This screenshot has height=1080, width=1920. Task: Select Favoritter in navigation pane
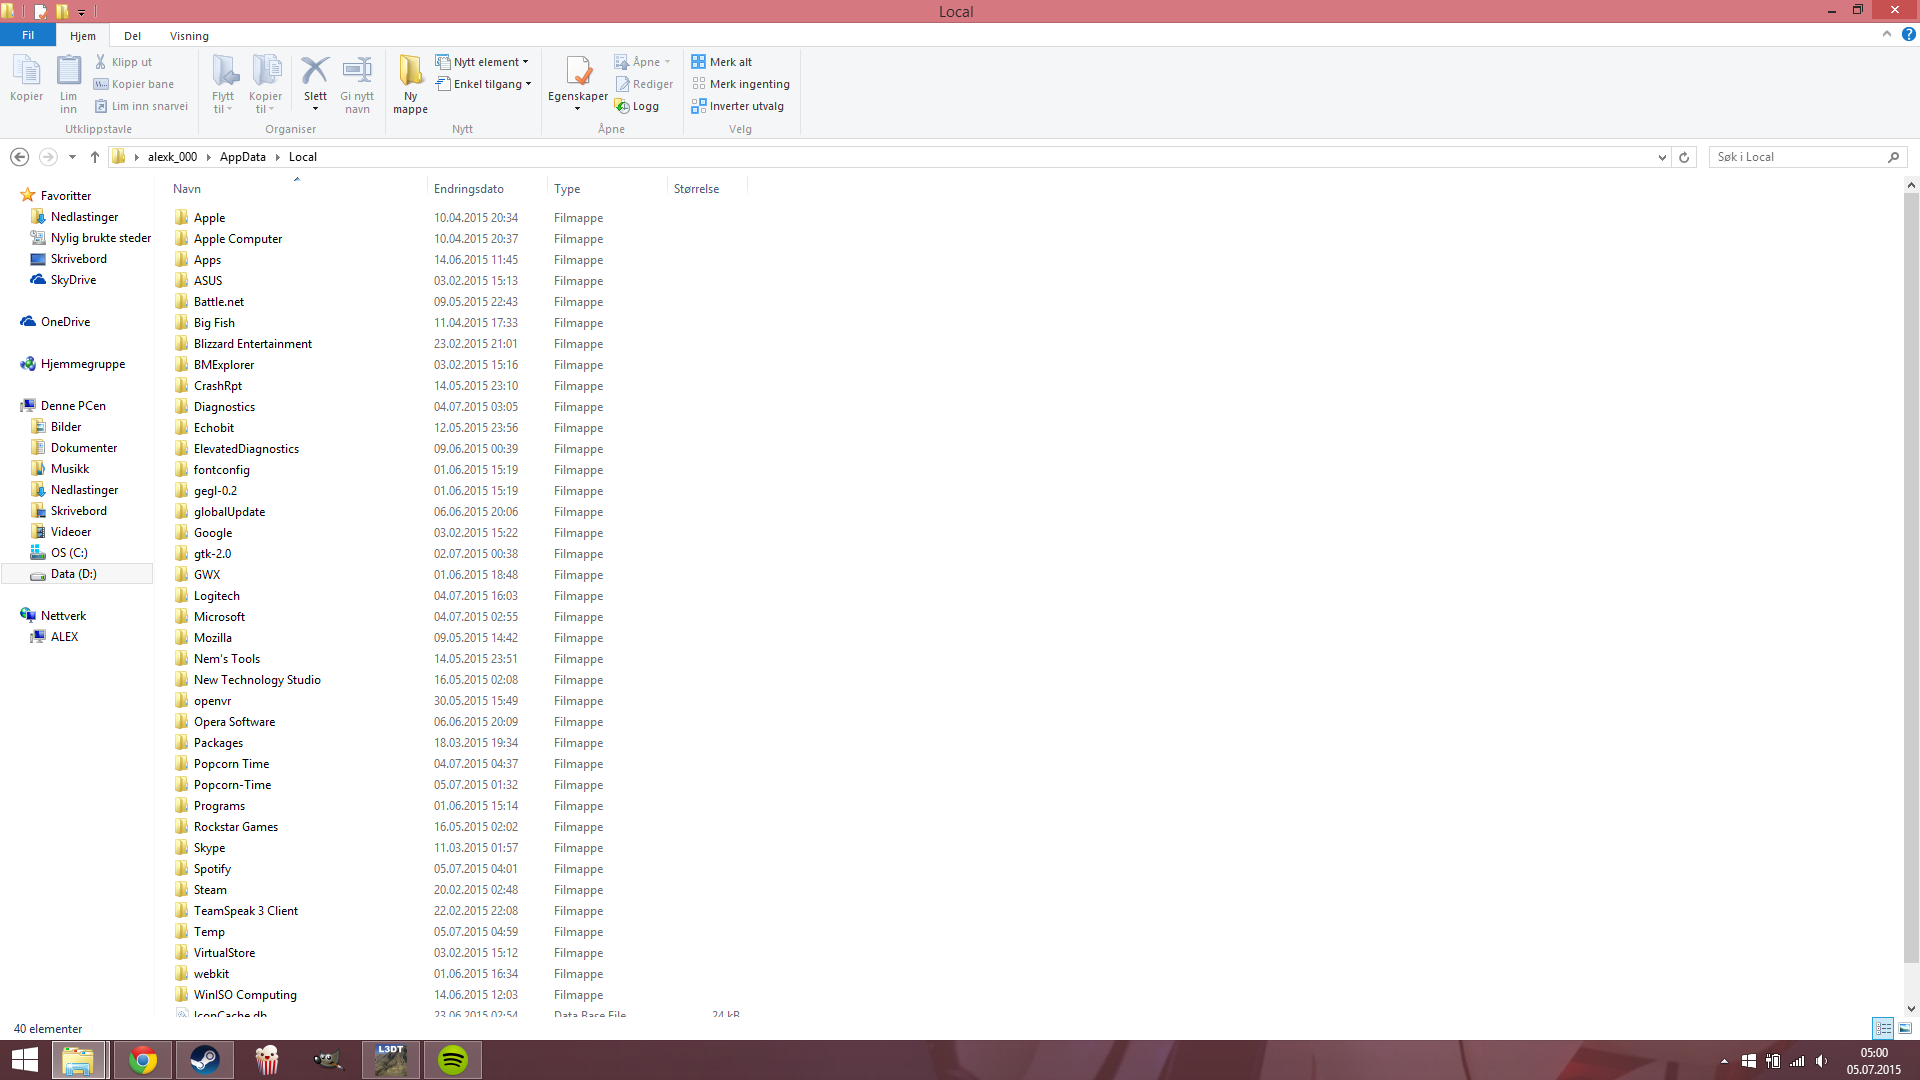point(66,196)
